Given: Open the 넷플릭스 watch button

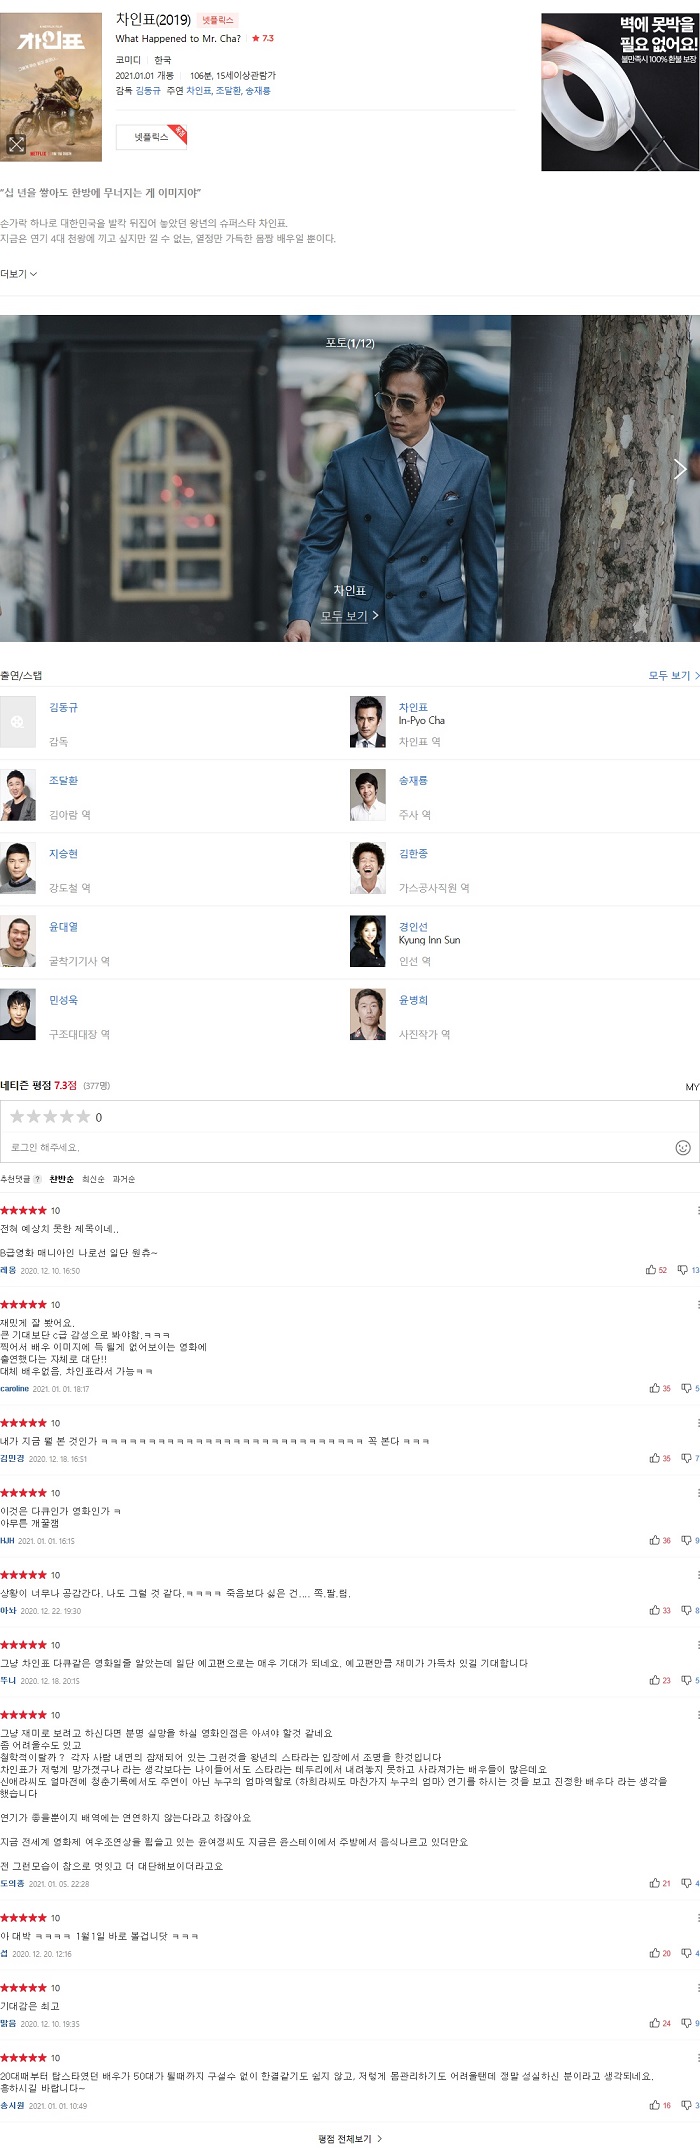Looking at the screenshot, I should [151, 137].
